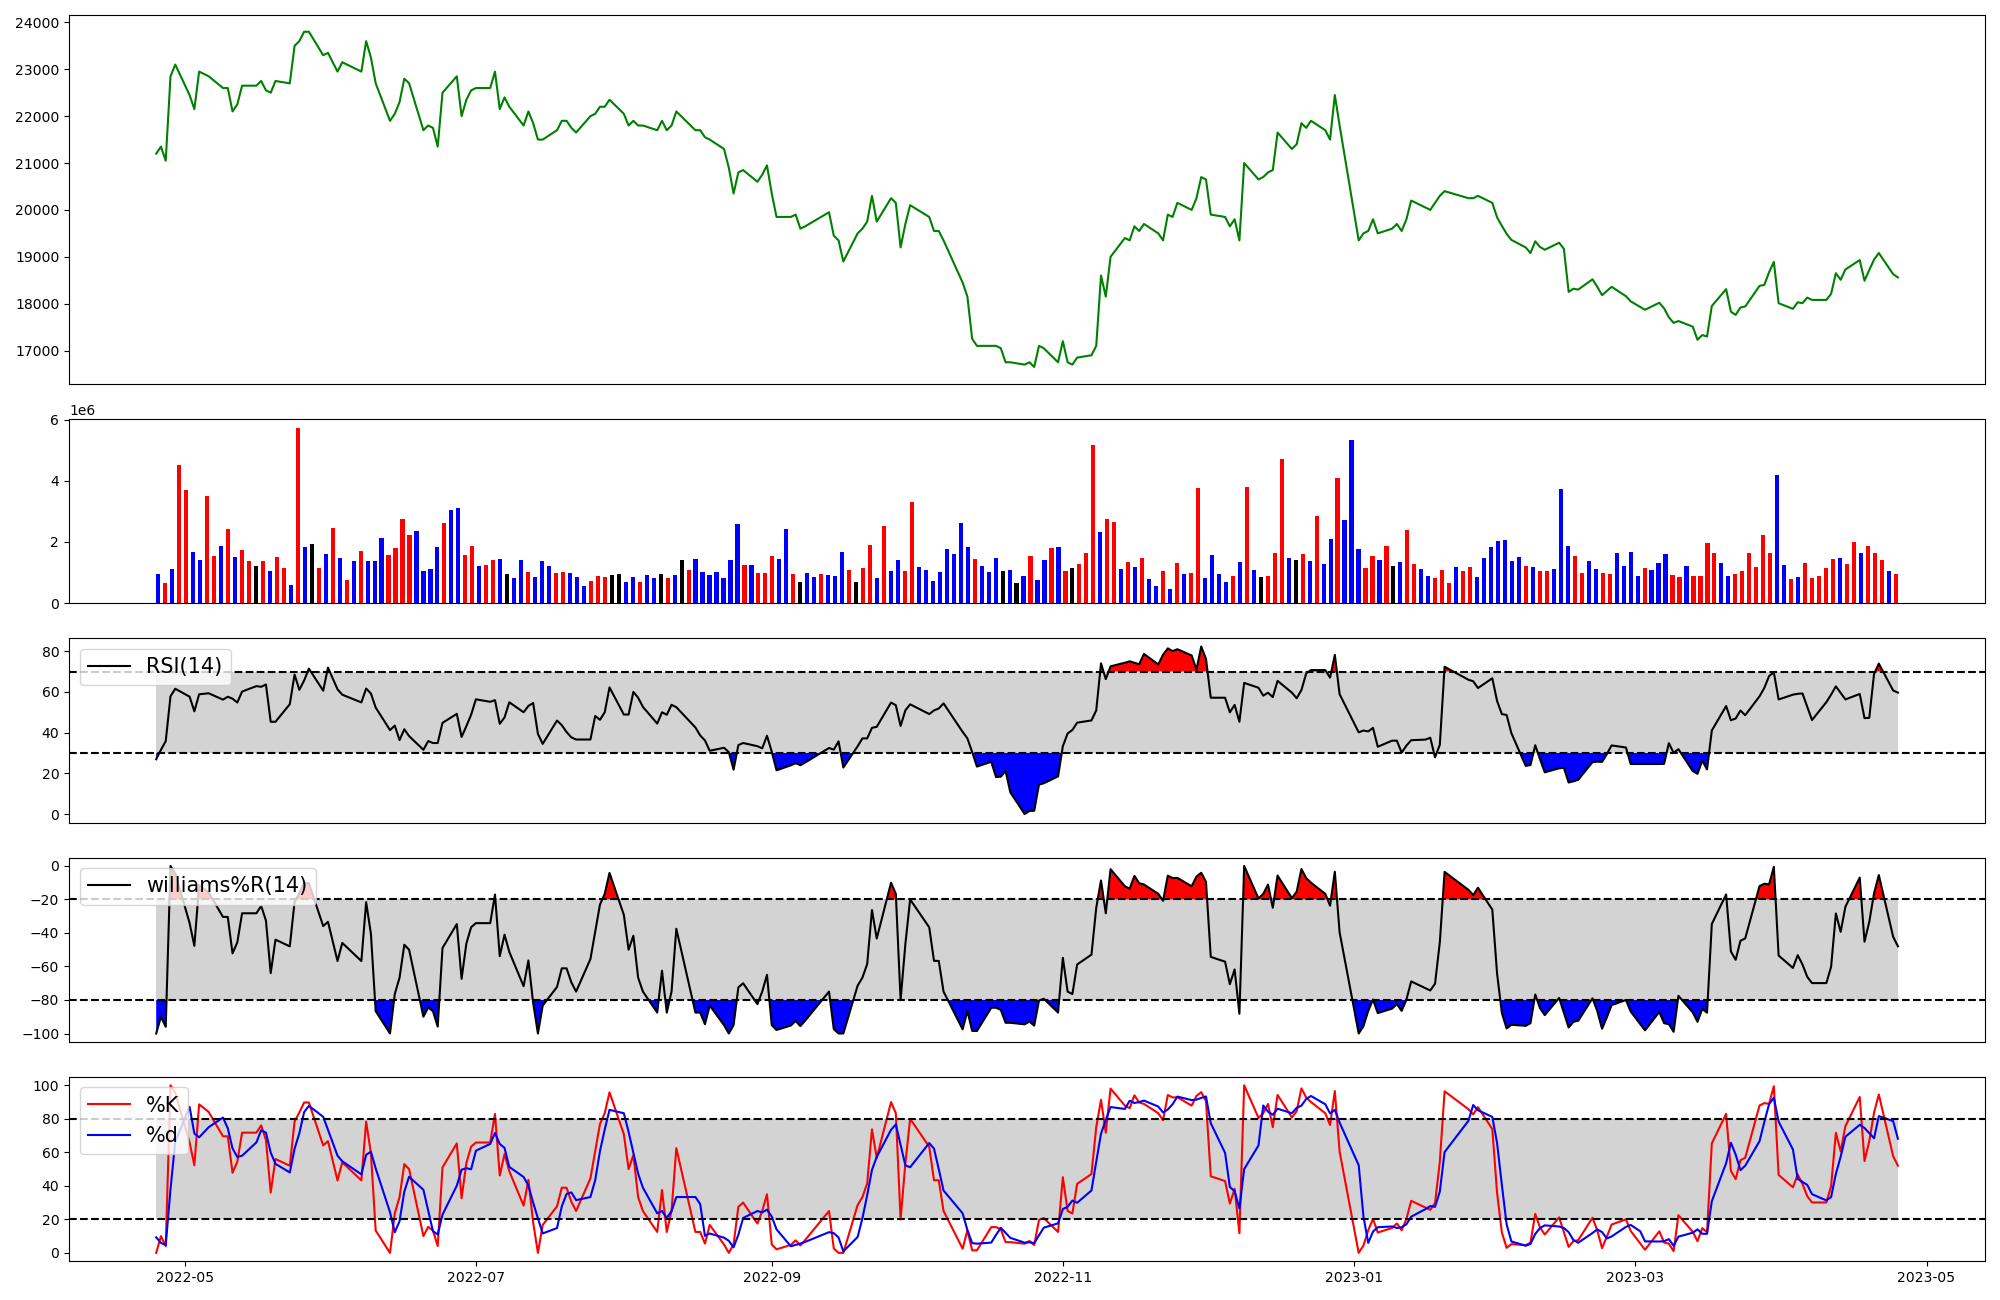Click the 2023-05 date label
This screenshot has height=1300, width=2000.
click(1926, 1277)
